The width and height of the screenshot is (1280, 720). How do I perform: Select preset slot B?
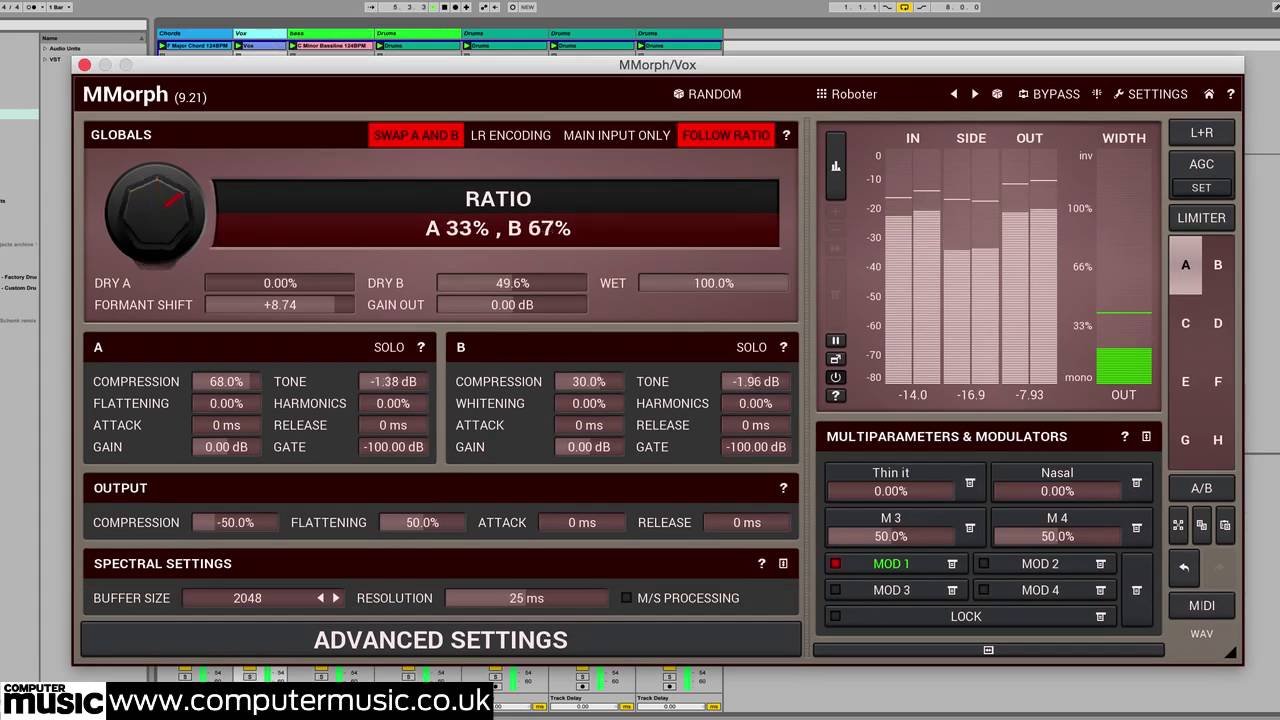pyautogui.click(x=1218, y=265)
